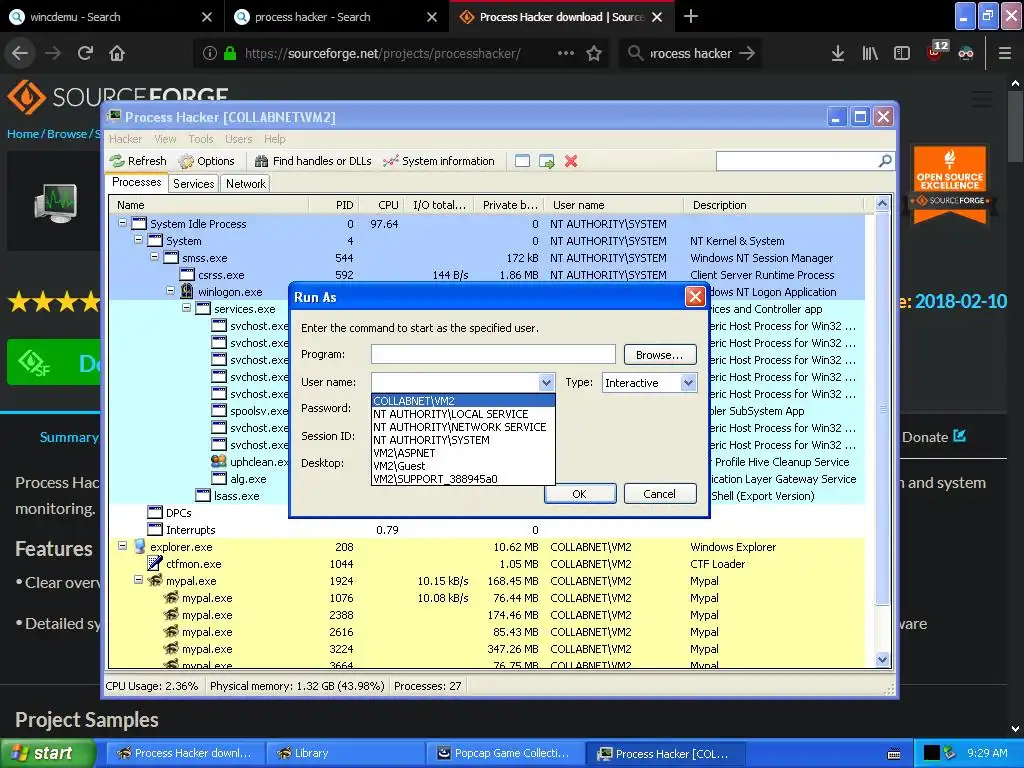Open the page actions three-dot menu
The image size is (1024, 768).
(x=566, y=54)
